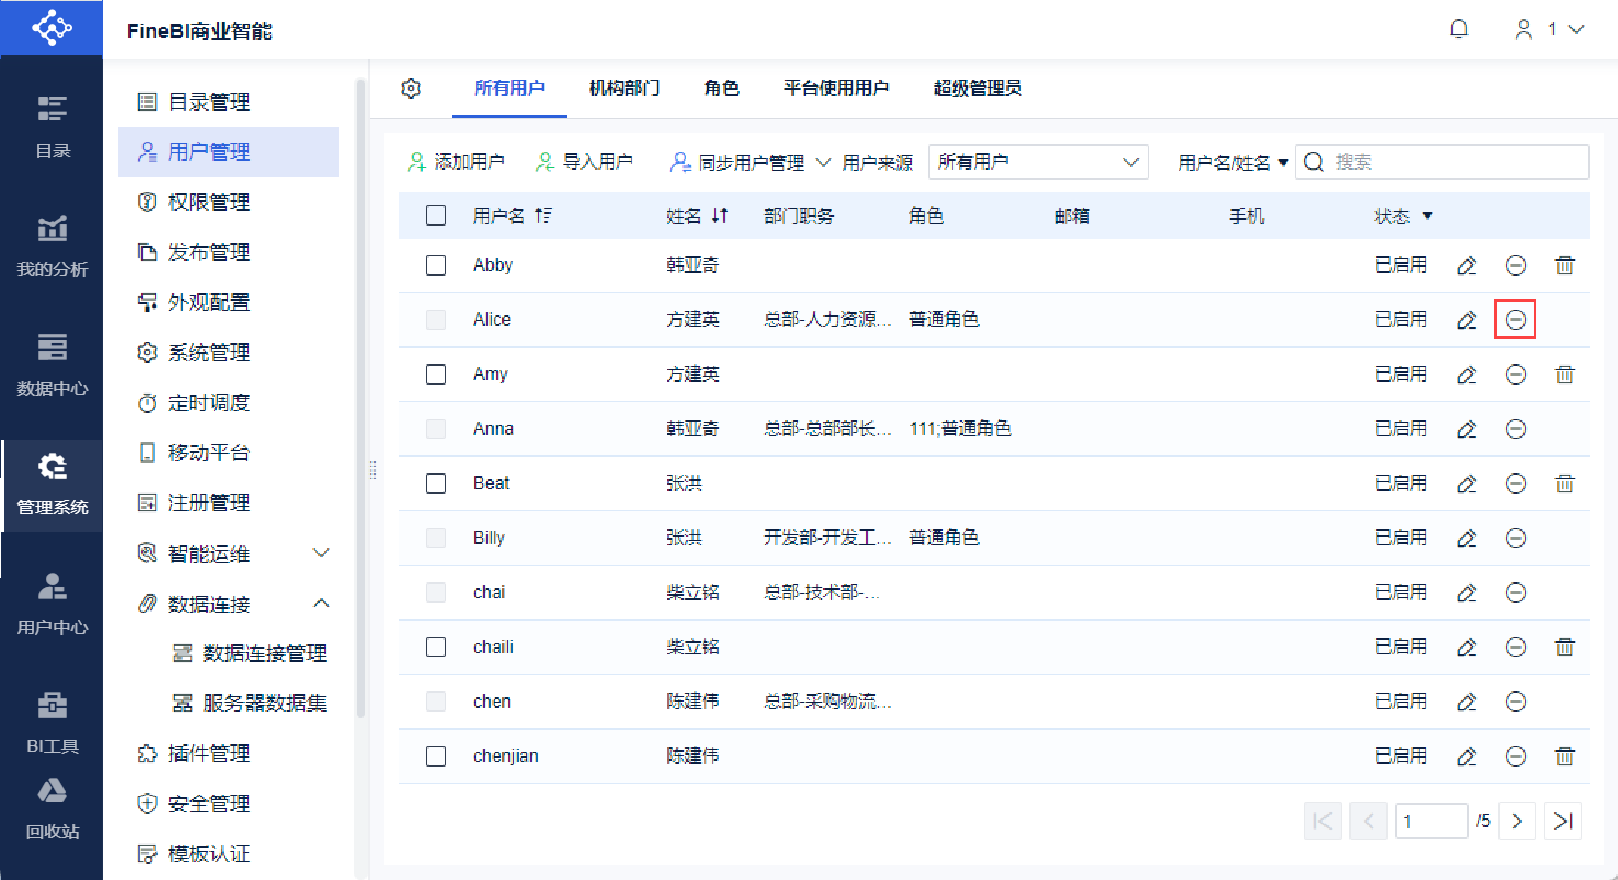Click the 添加用户 button

(x=456, y=162)
